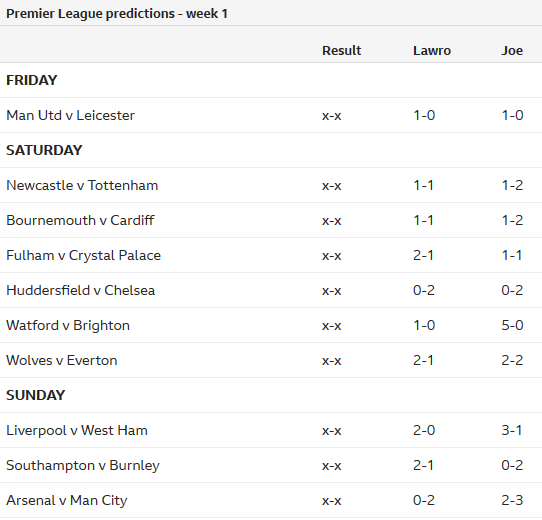Click Joe's 5-0 Watford prediction

(512, 325)
